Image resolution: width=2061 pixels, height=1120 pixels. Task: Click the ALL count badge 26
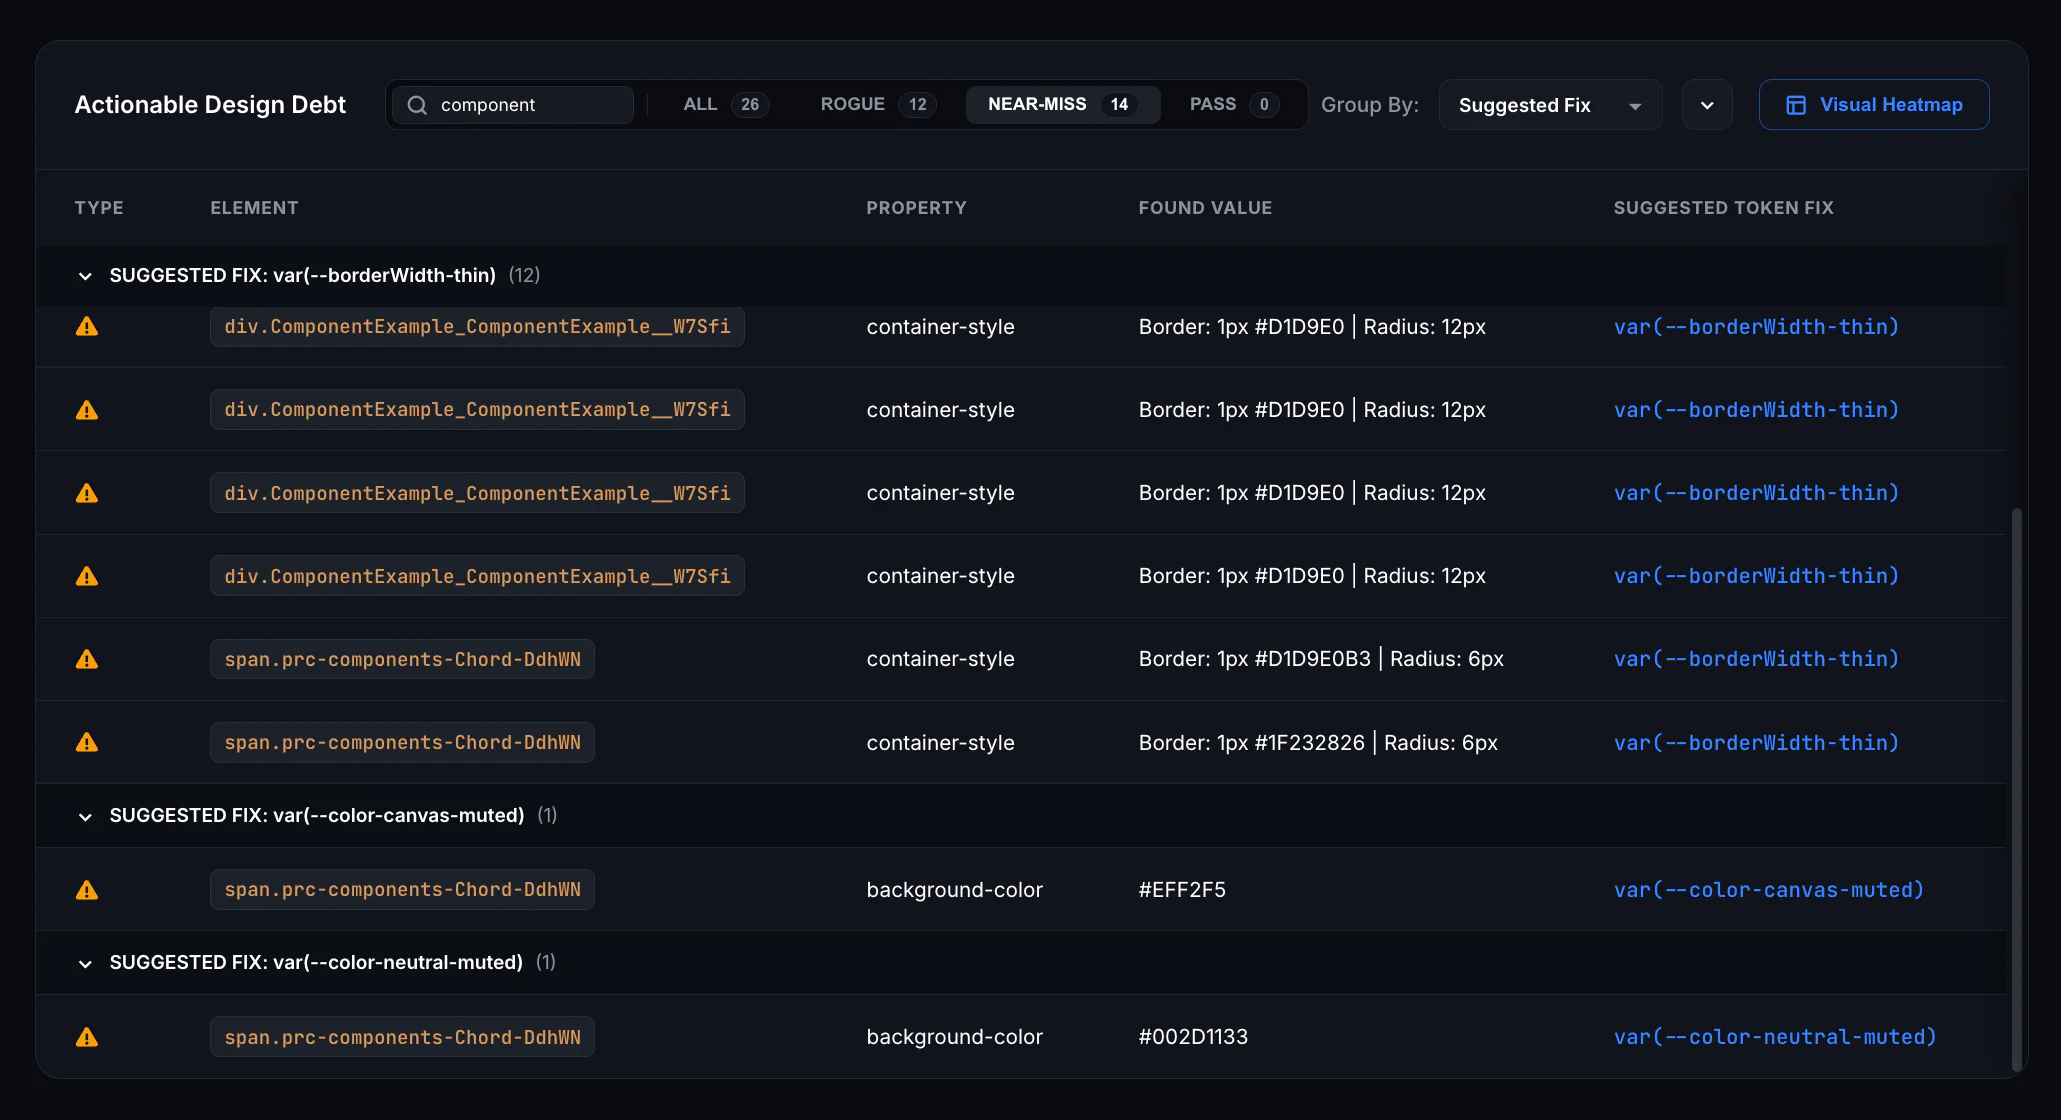click(x=750, y=105)
